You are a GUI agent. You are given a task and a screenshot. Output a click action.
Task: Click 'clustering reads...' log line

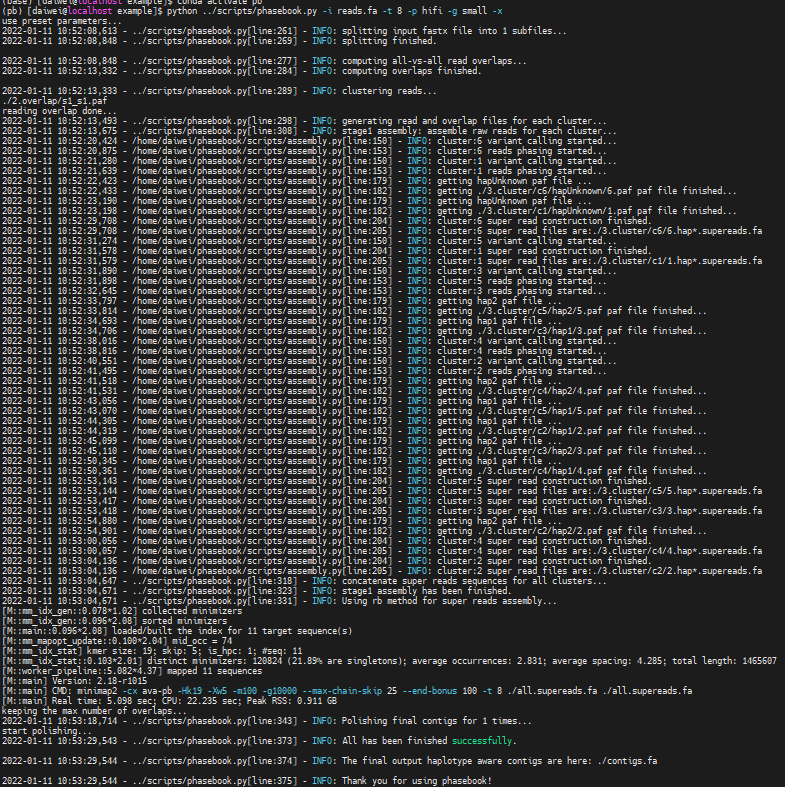[x=219, y=91]
